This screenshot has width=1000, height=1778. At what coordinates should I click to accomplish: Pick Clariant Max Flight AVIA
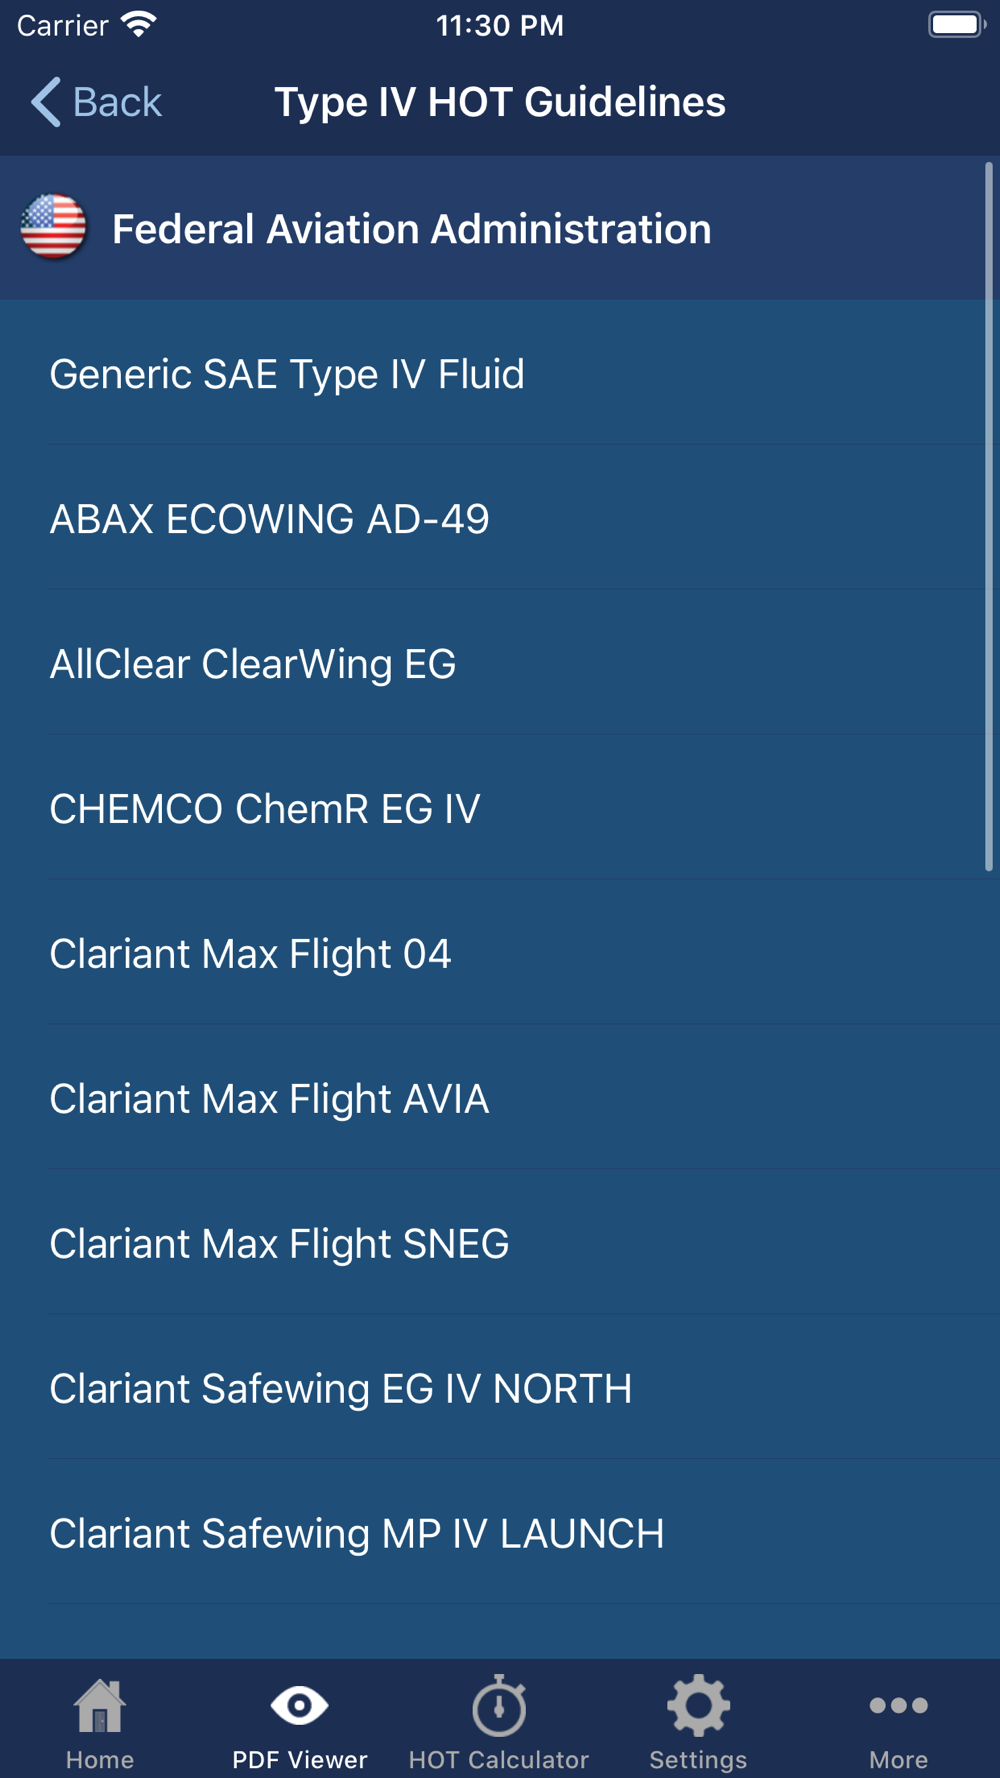tap(270, 1099)
